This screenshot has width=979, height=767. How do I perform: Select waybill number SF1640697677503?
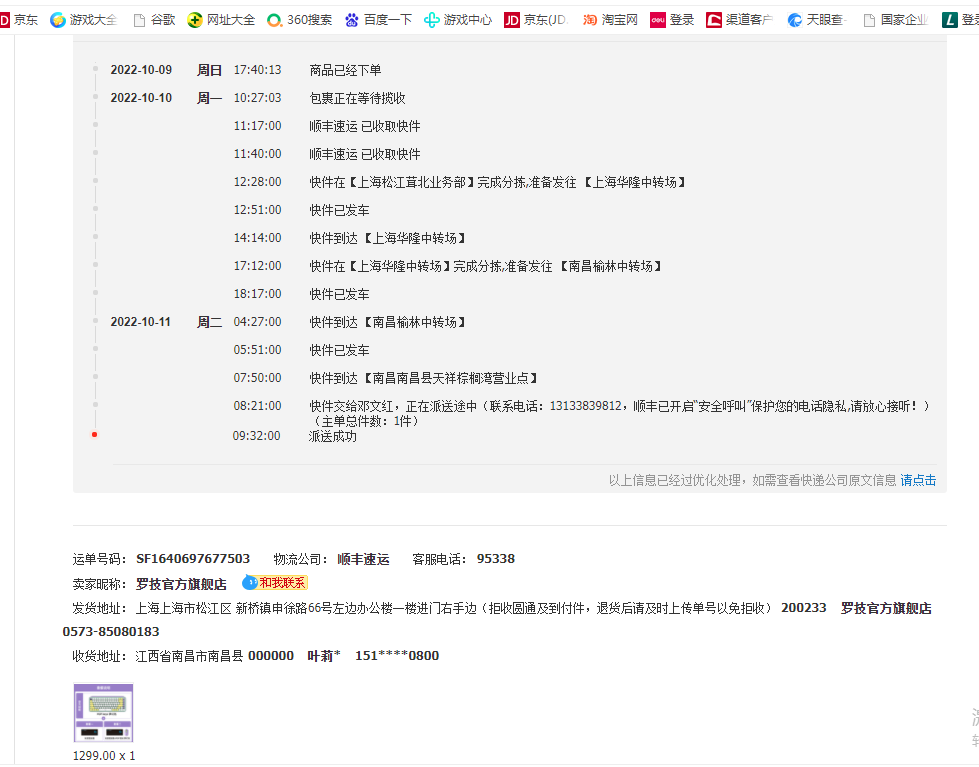coord(193,558)
